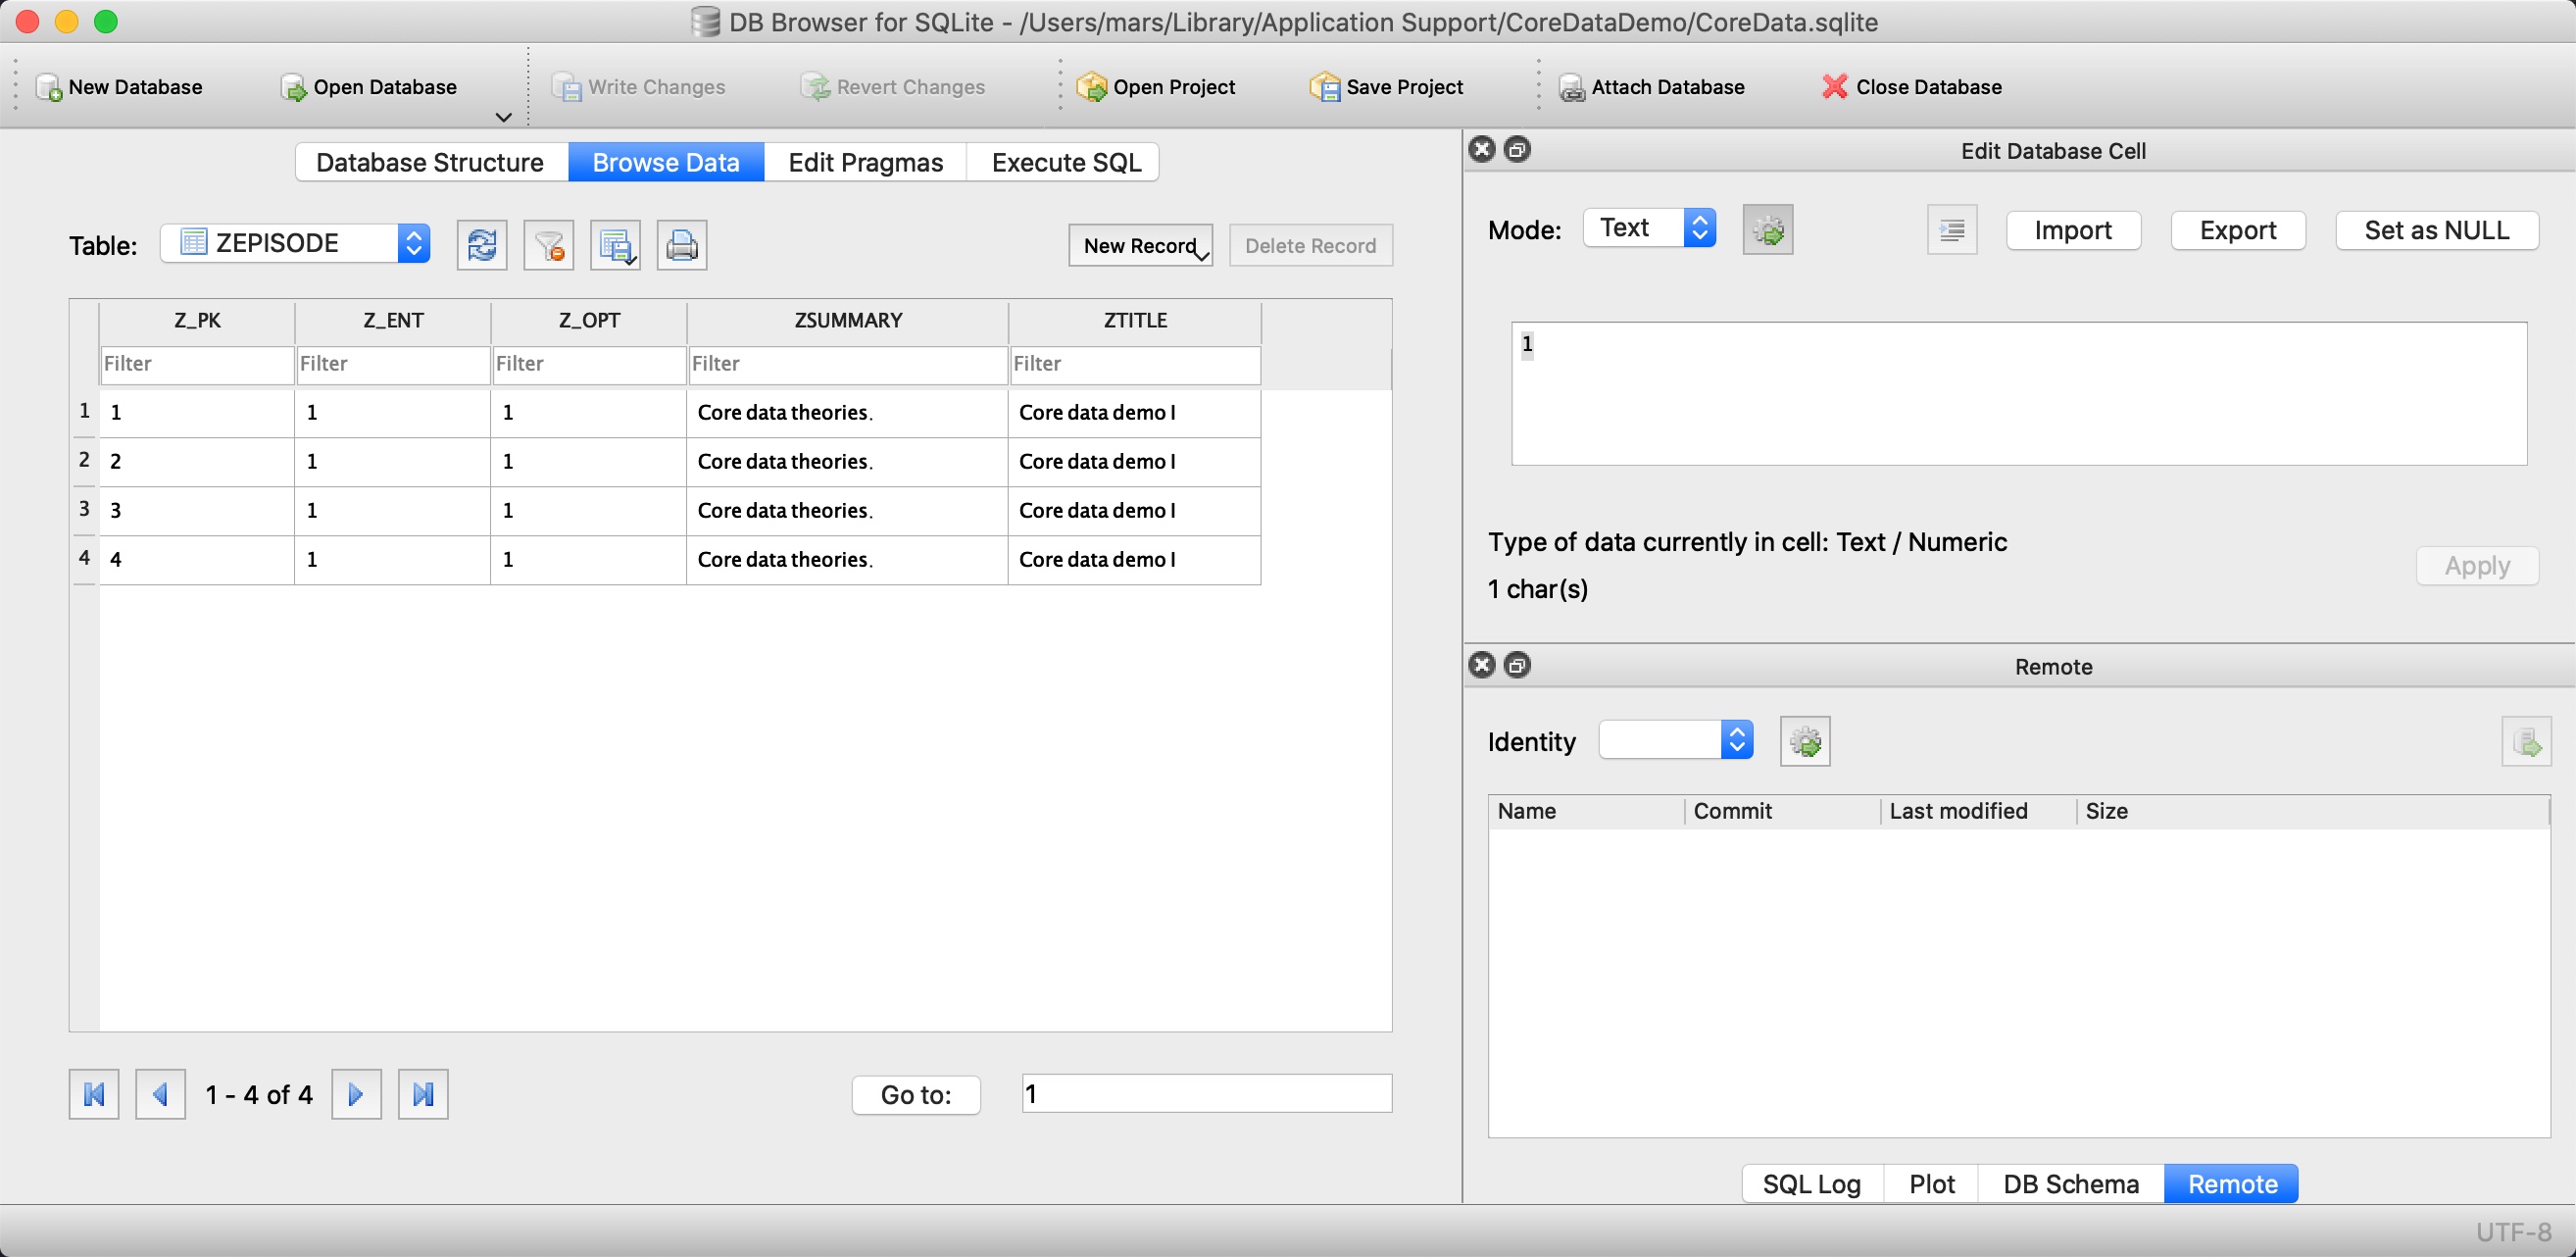Image resolution: width=2576 pixels, height=1257 pixels.
Task: Open the Plot tab
Action: (x=1932, y=1184)
